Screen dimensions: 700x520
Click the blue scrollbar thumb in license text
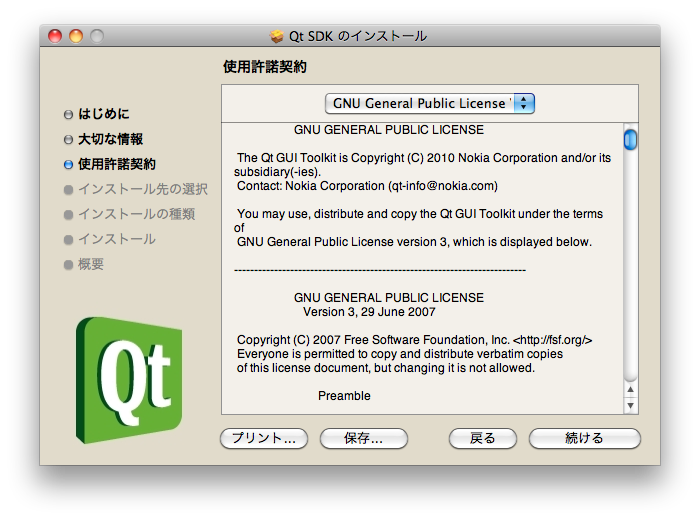[630, 139]
